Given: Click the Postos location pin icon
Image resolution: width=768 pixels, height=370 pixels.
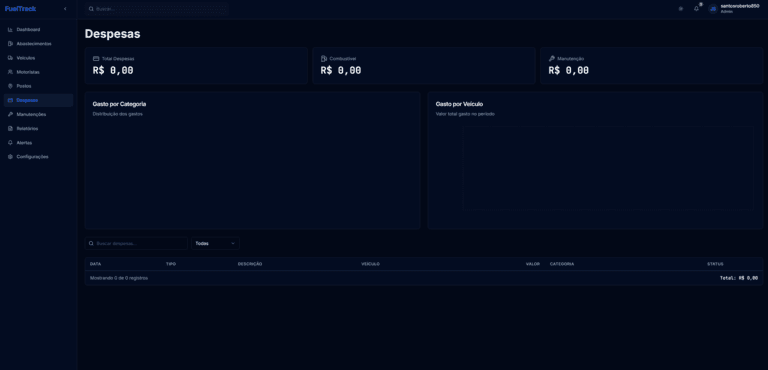Looking at the screenshot, I should click(x=10, y=86).
